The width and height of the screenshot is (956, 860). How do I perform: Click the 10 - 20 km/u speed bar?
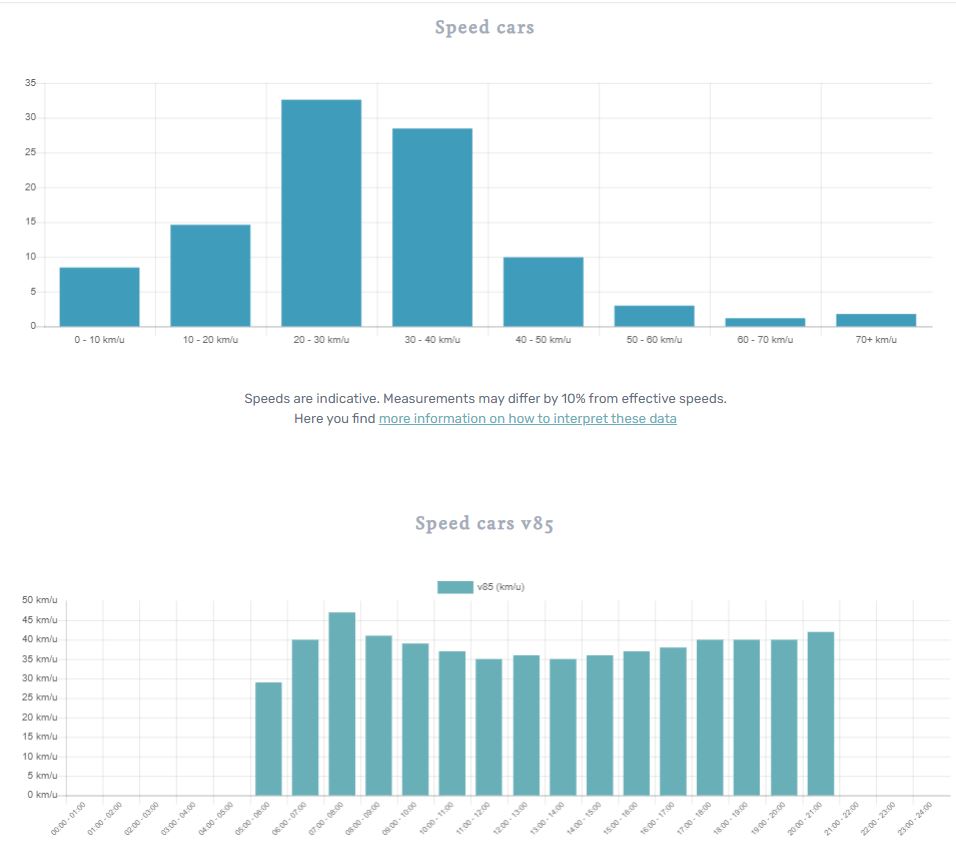pyautogui.click(x=210, y=275)
